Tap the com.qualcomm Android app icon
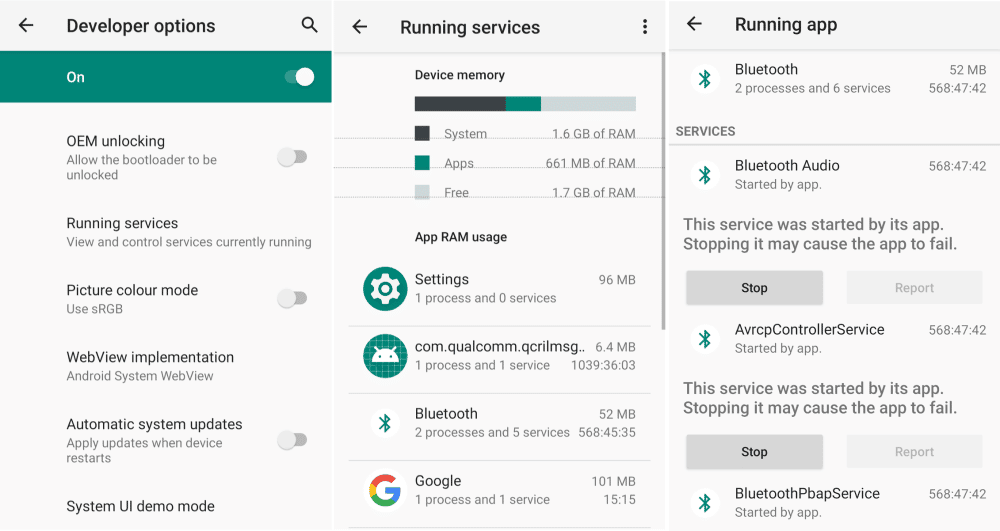Viewport: 1000px width, 531px height. point(385,356)
